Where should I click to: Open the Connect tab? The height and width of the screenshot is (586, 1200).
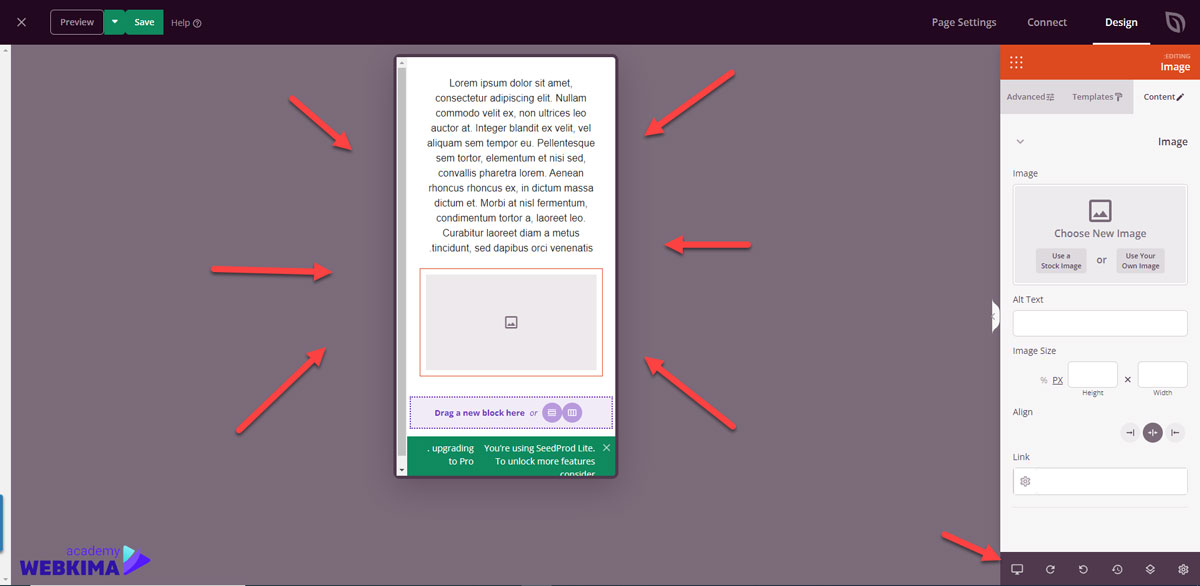[1047, 22]
